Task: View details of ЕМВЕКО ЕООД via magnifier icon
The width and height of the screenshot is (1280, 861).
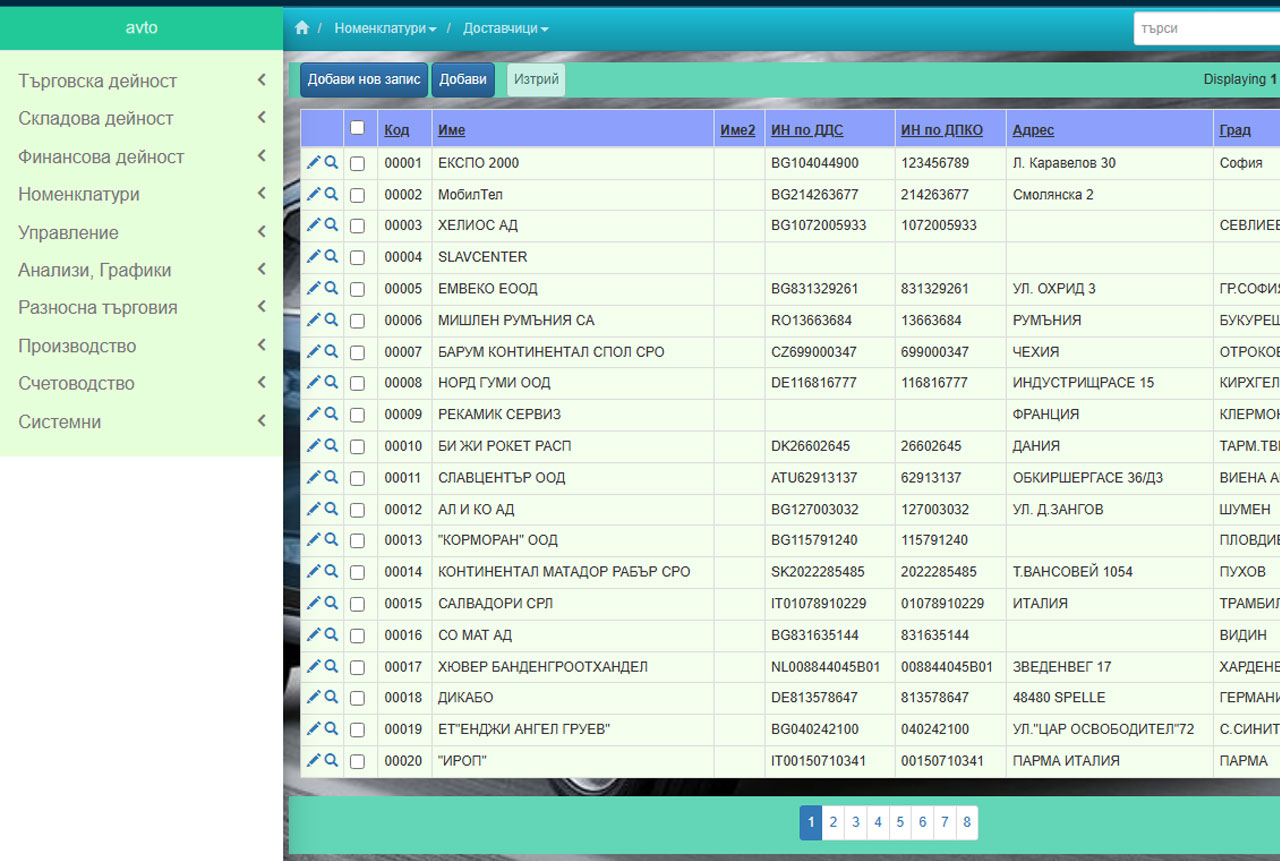Action: [x=331, y=288]
